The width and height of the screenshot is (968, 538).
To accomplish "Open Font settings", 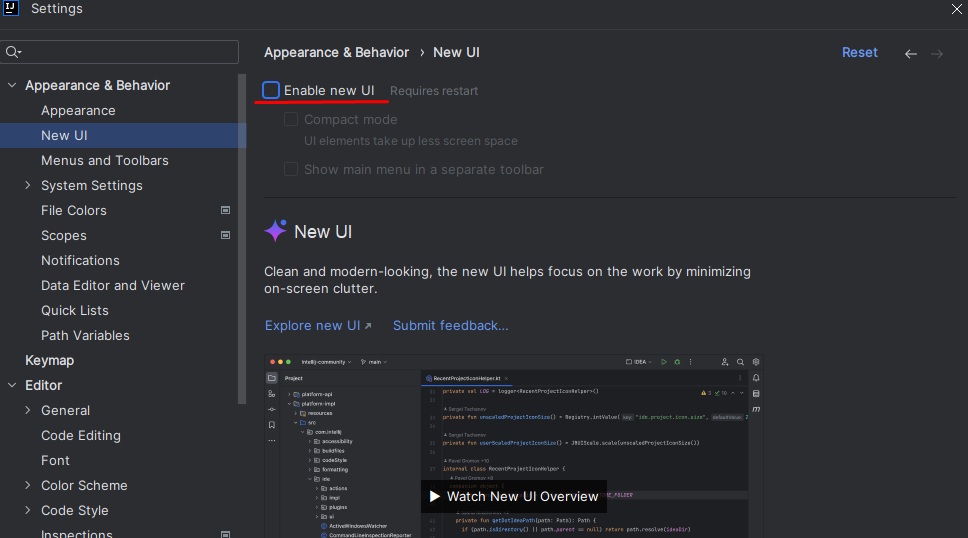I will [55, 461].
